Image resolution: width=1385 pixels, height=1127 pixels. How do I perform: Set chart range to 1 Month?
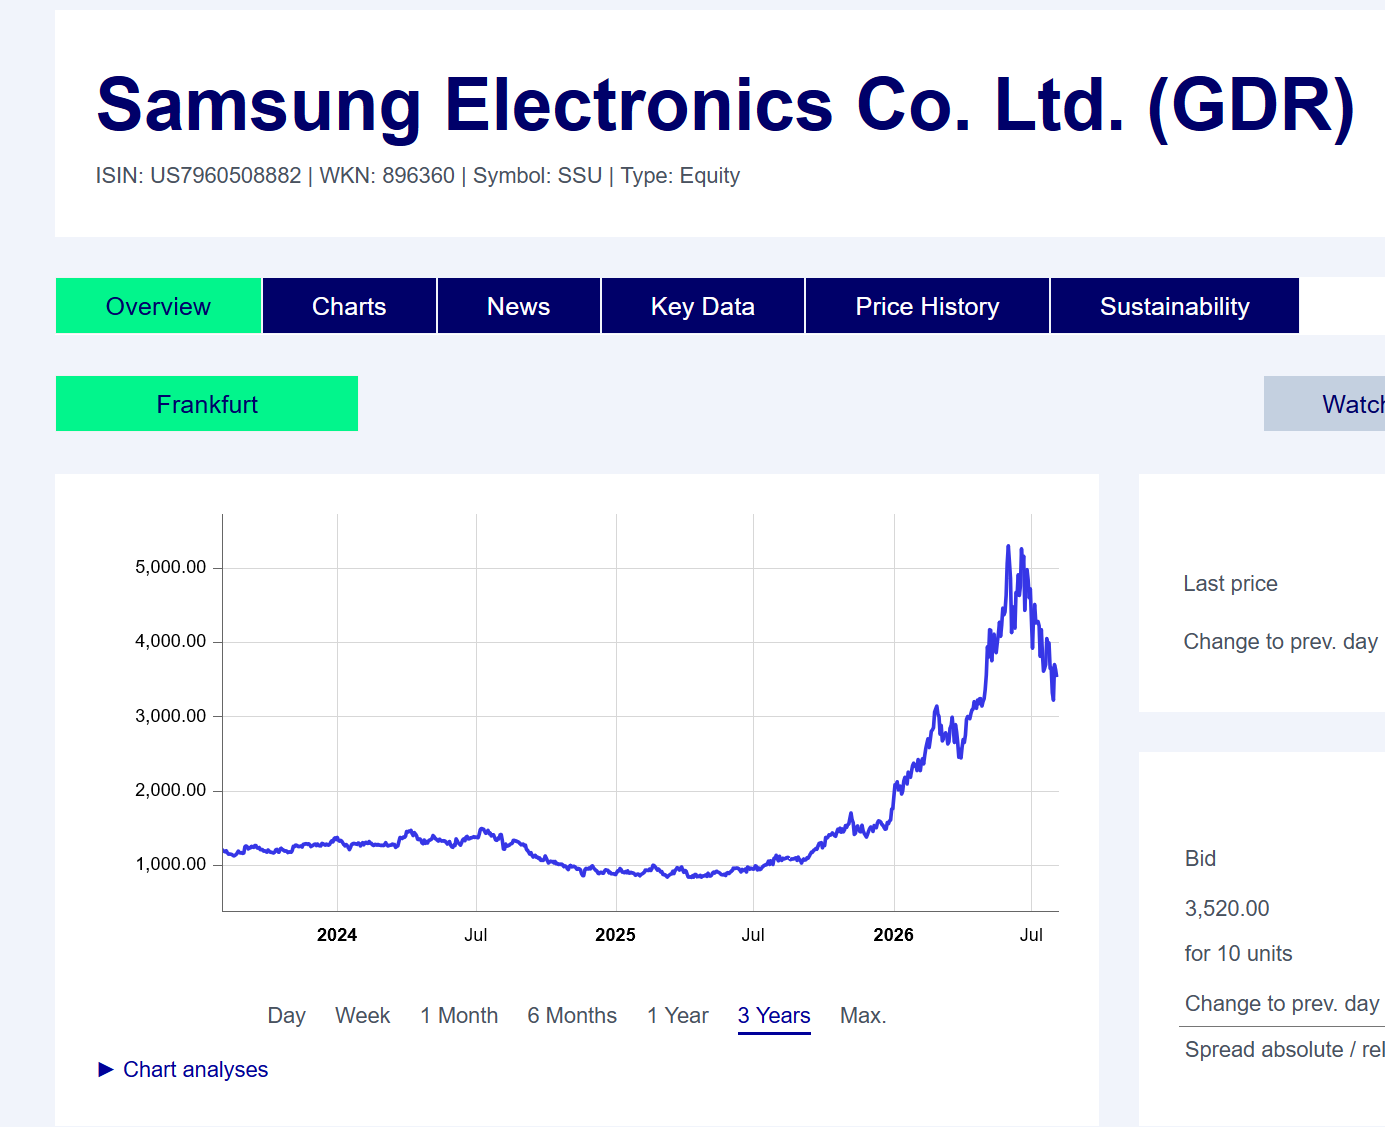coord(459,1016)
